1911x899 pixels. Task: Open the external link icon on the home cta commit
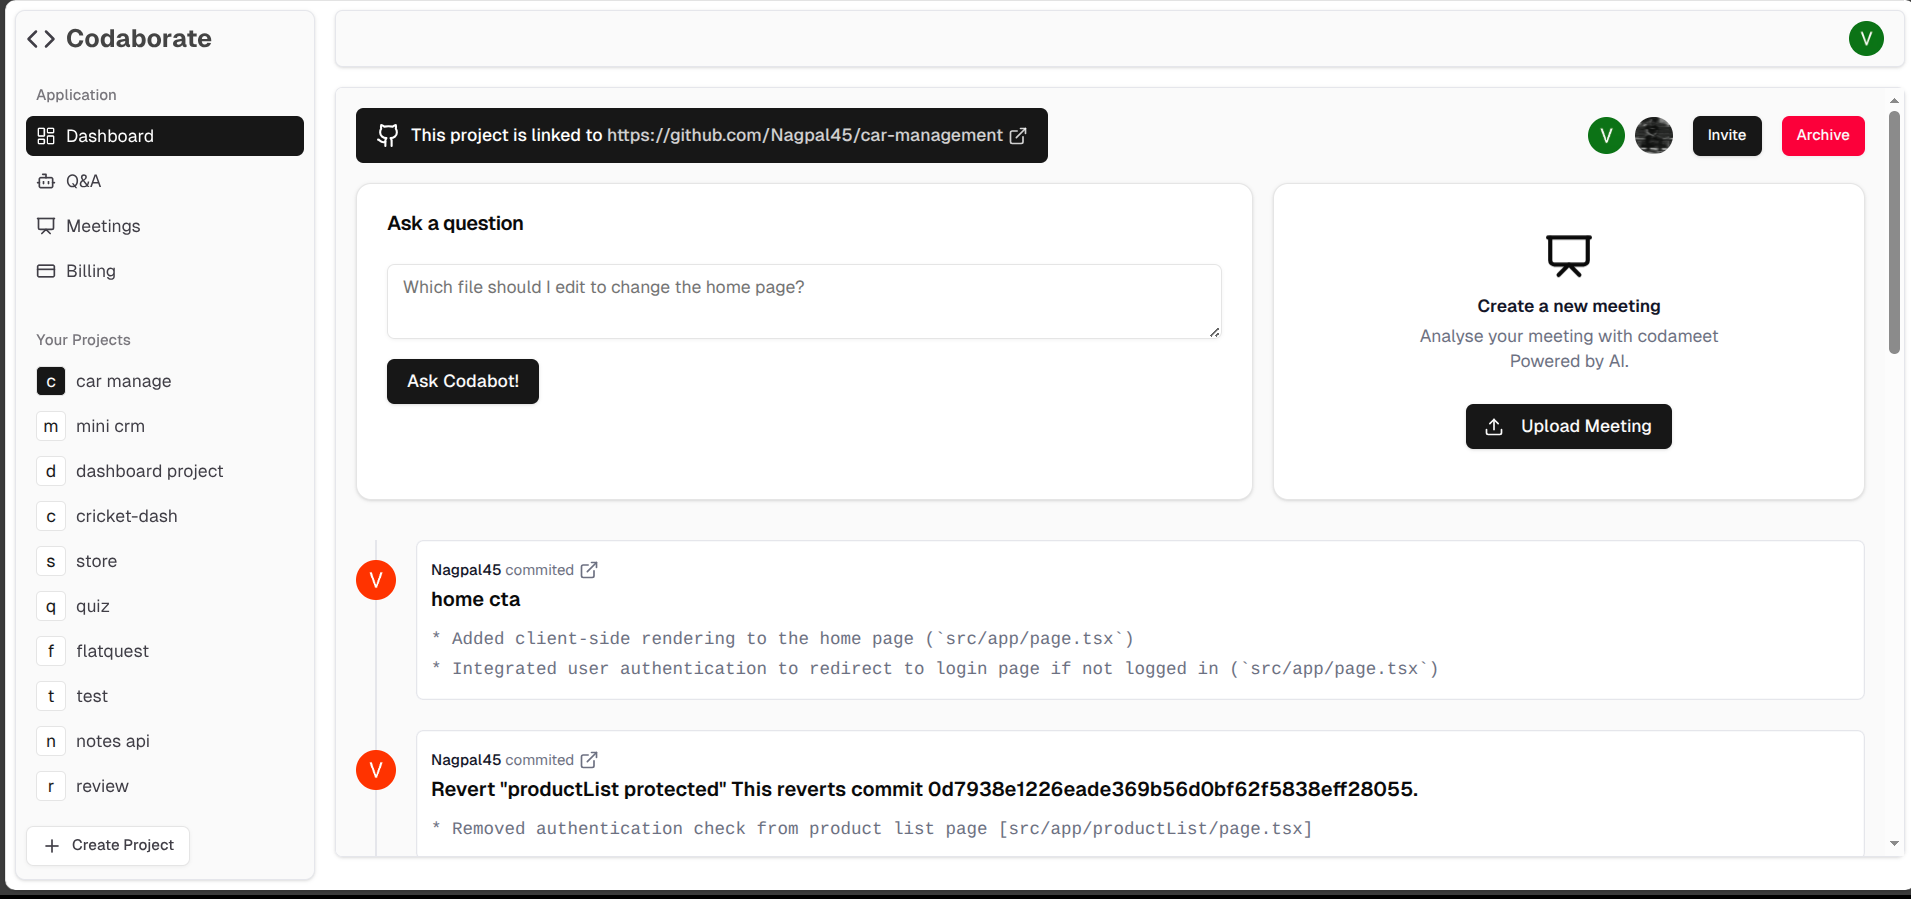pos(589,569)
